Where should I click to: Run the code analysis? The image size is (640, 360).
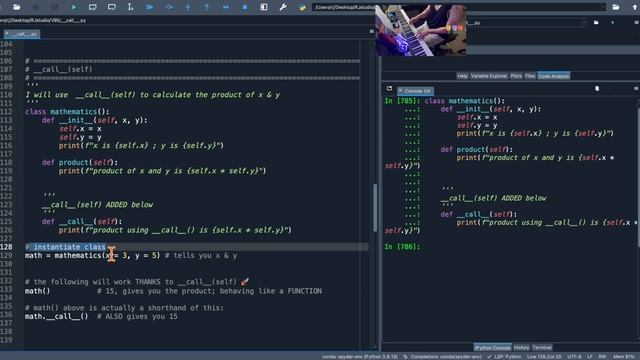[613, 22]
